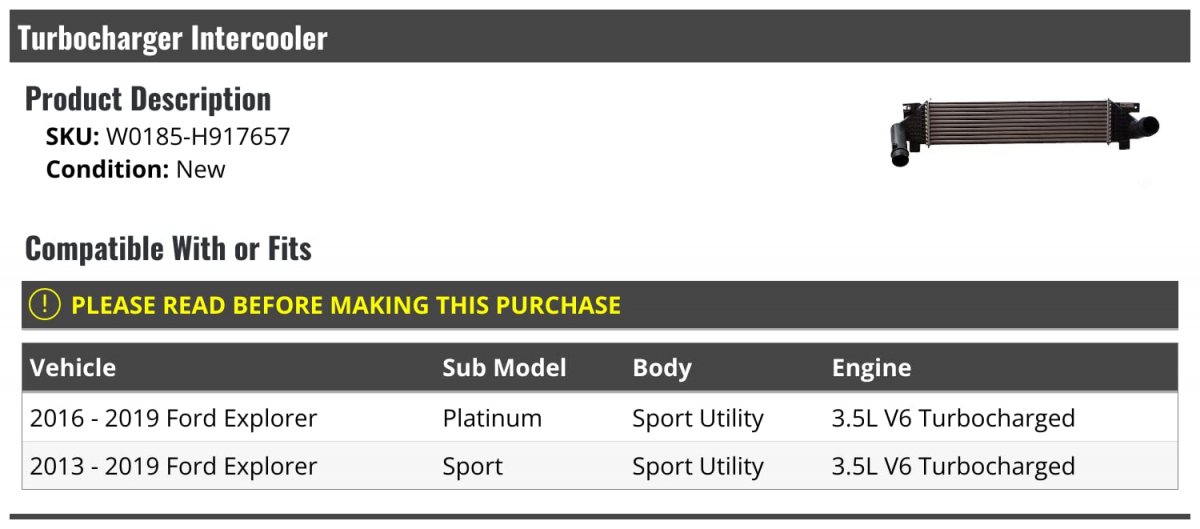Click the 3.5L V6 Turbocharged Sport engine cell
The image size is (1200, 529).
(953, 466)
